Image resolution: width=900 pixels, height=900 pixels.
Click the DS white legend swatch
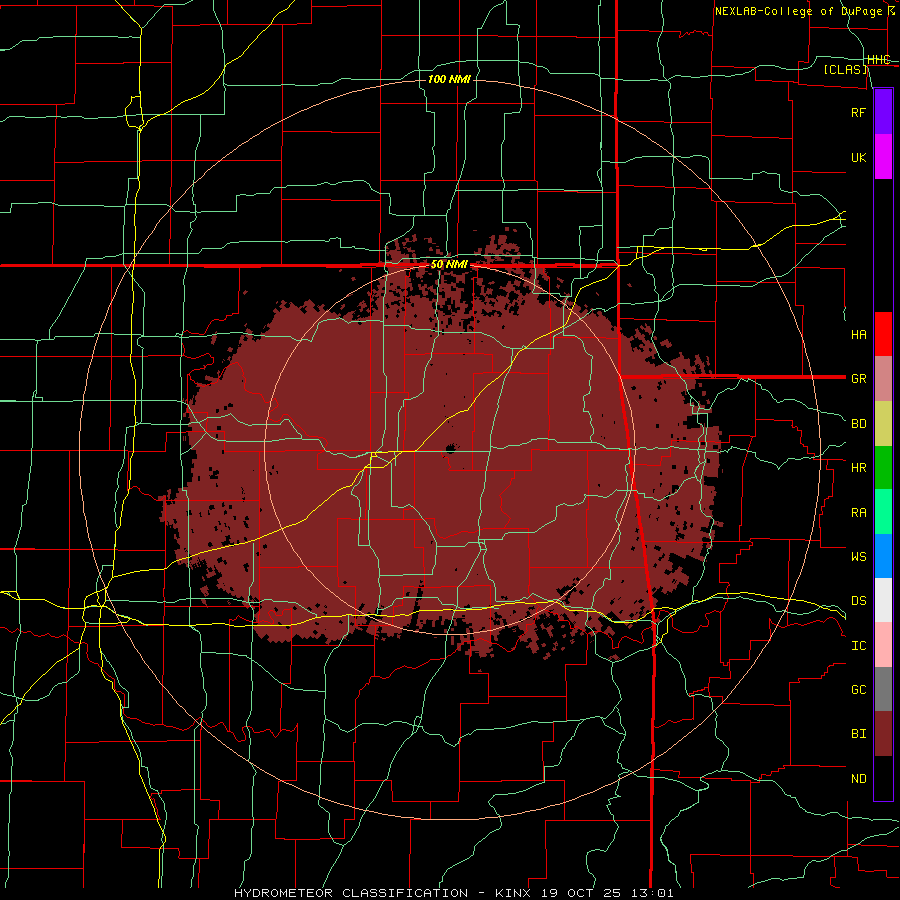(x=883, y=600)
